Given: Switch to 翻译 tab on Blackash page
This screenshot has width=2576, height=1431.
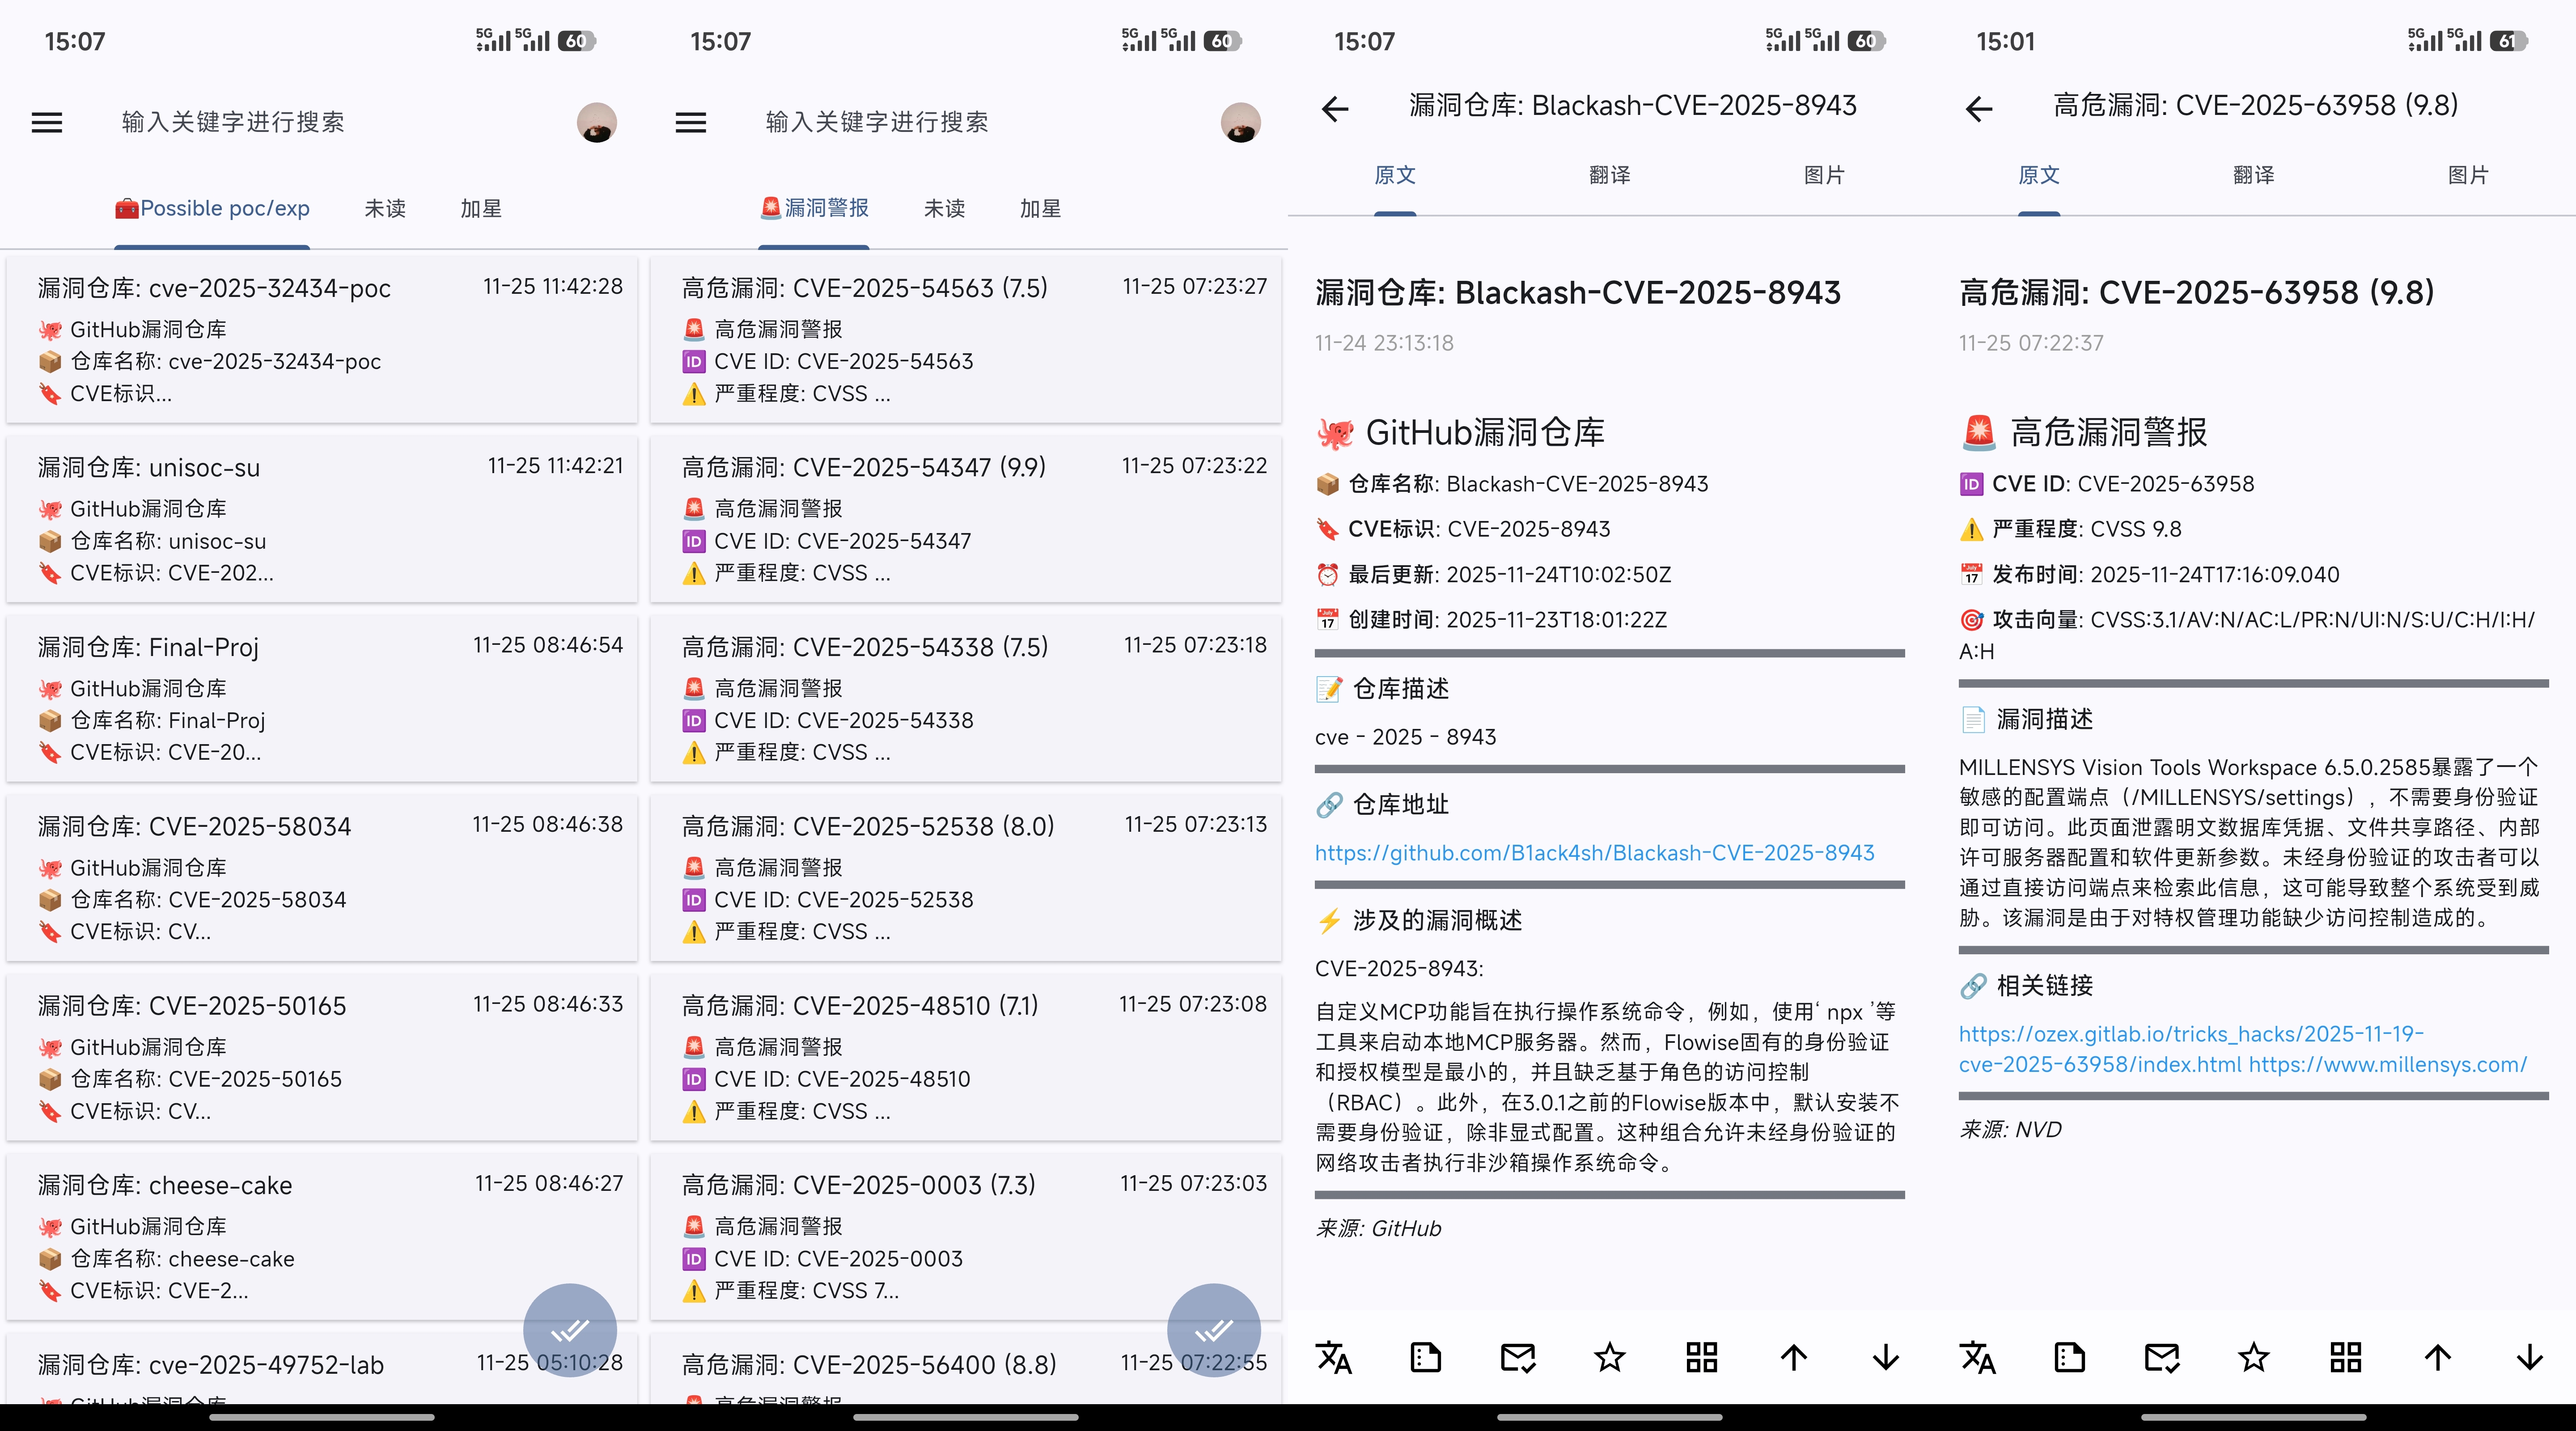Looking at the screenshot, I should pyautogui.click(x=1609, y=175).
